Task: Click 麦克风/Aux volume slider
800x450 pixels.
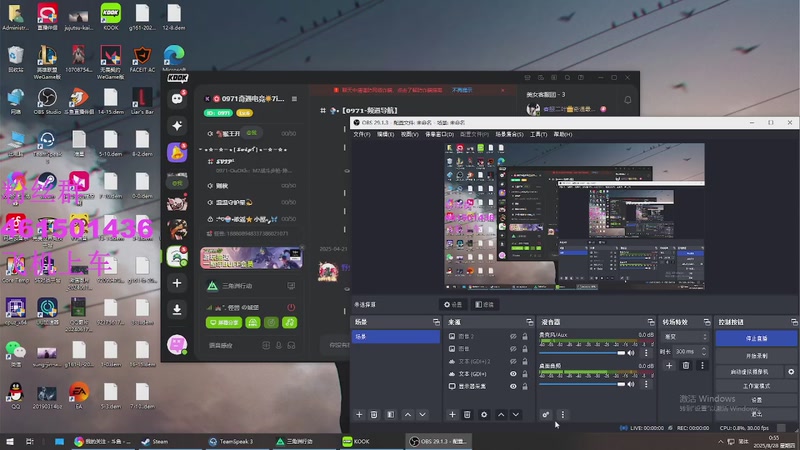Action: (582, 353)
